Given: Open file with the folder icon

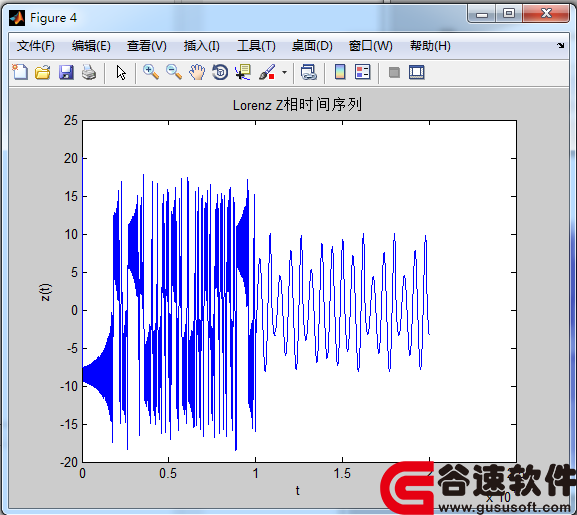Looking at the screenshot, I should [43, 72].
